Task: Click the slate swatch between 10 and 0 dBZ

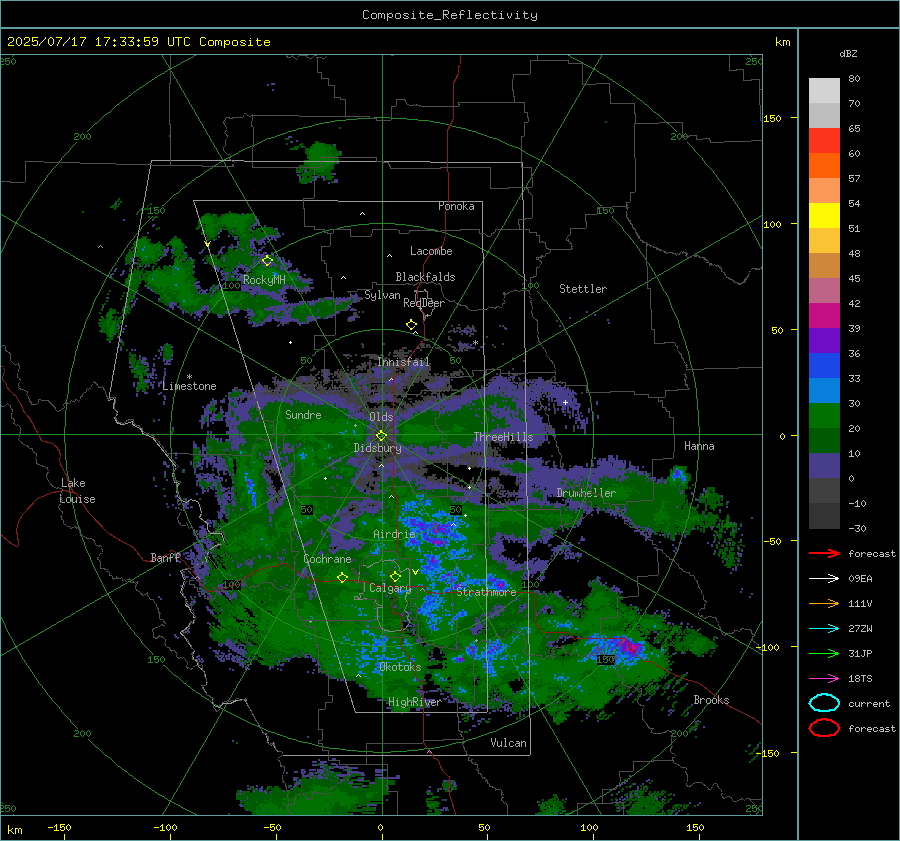Action: 824,465
